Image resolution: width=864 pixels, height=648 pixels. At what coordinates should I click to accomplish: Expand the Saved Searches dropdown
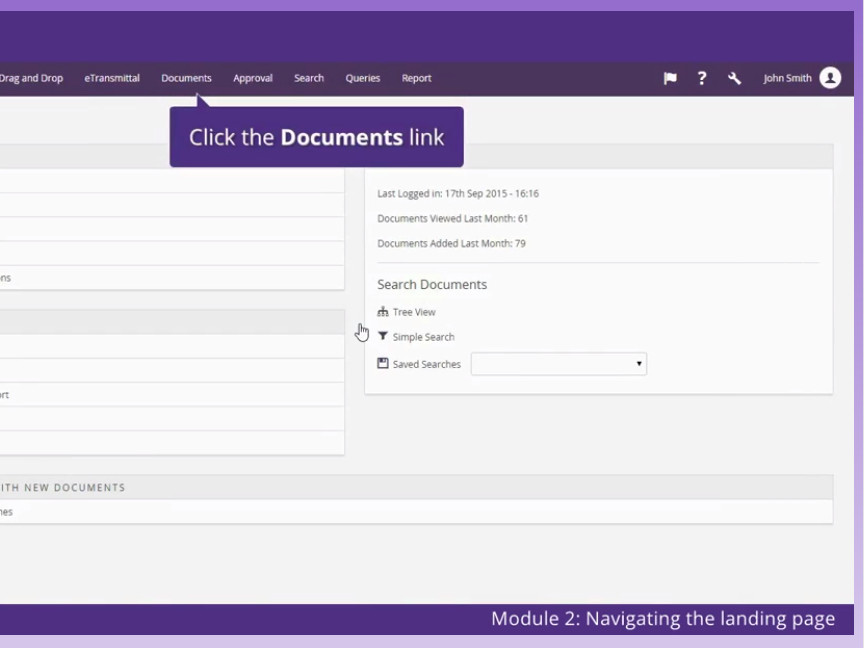[558, 364]
